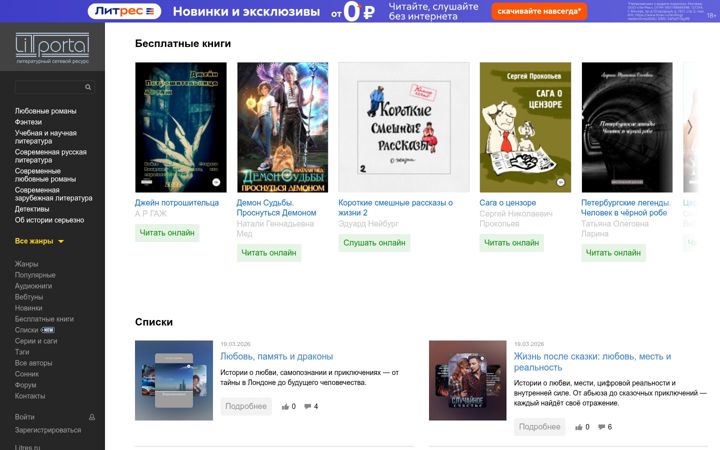
Task: Open Любовь, память и драконы thumbnail
Action: coord(174,380)
